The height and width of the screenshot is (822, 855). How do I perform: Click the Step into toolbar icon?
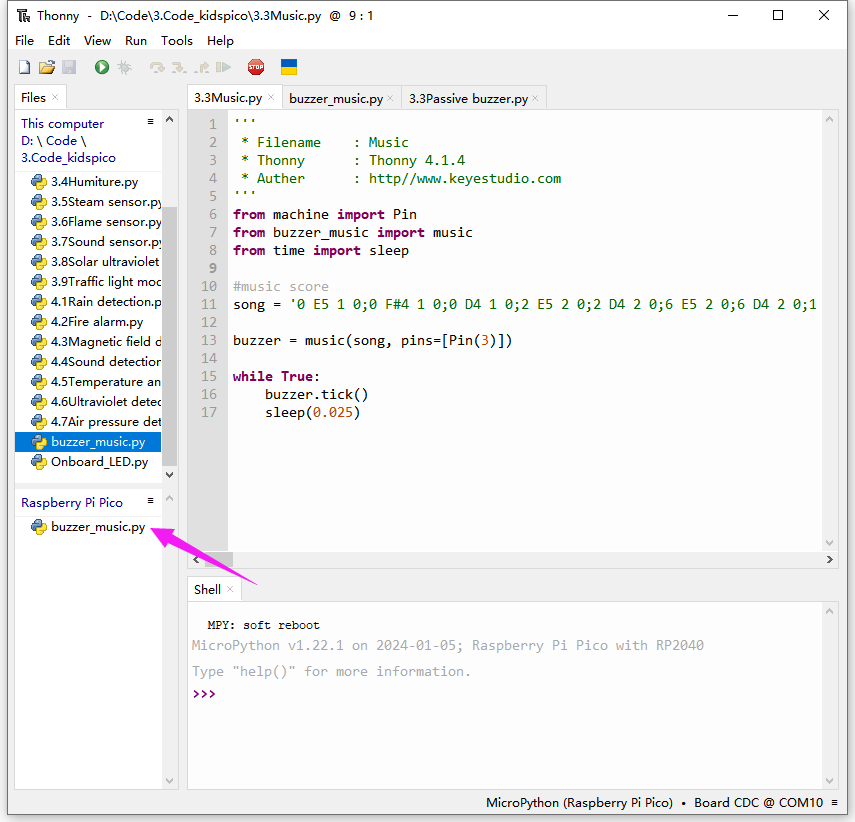coord(179,67)
